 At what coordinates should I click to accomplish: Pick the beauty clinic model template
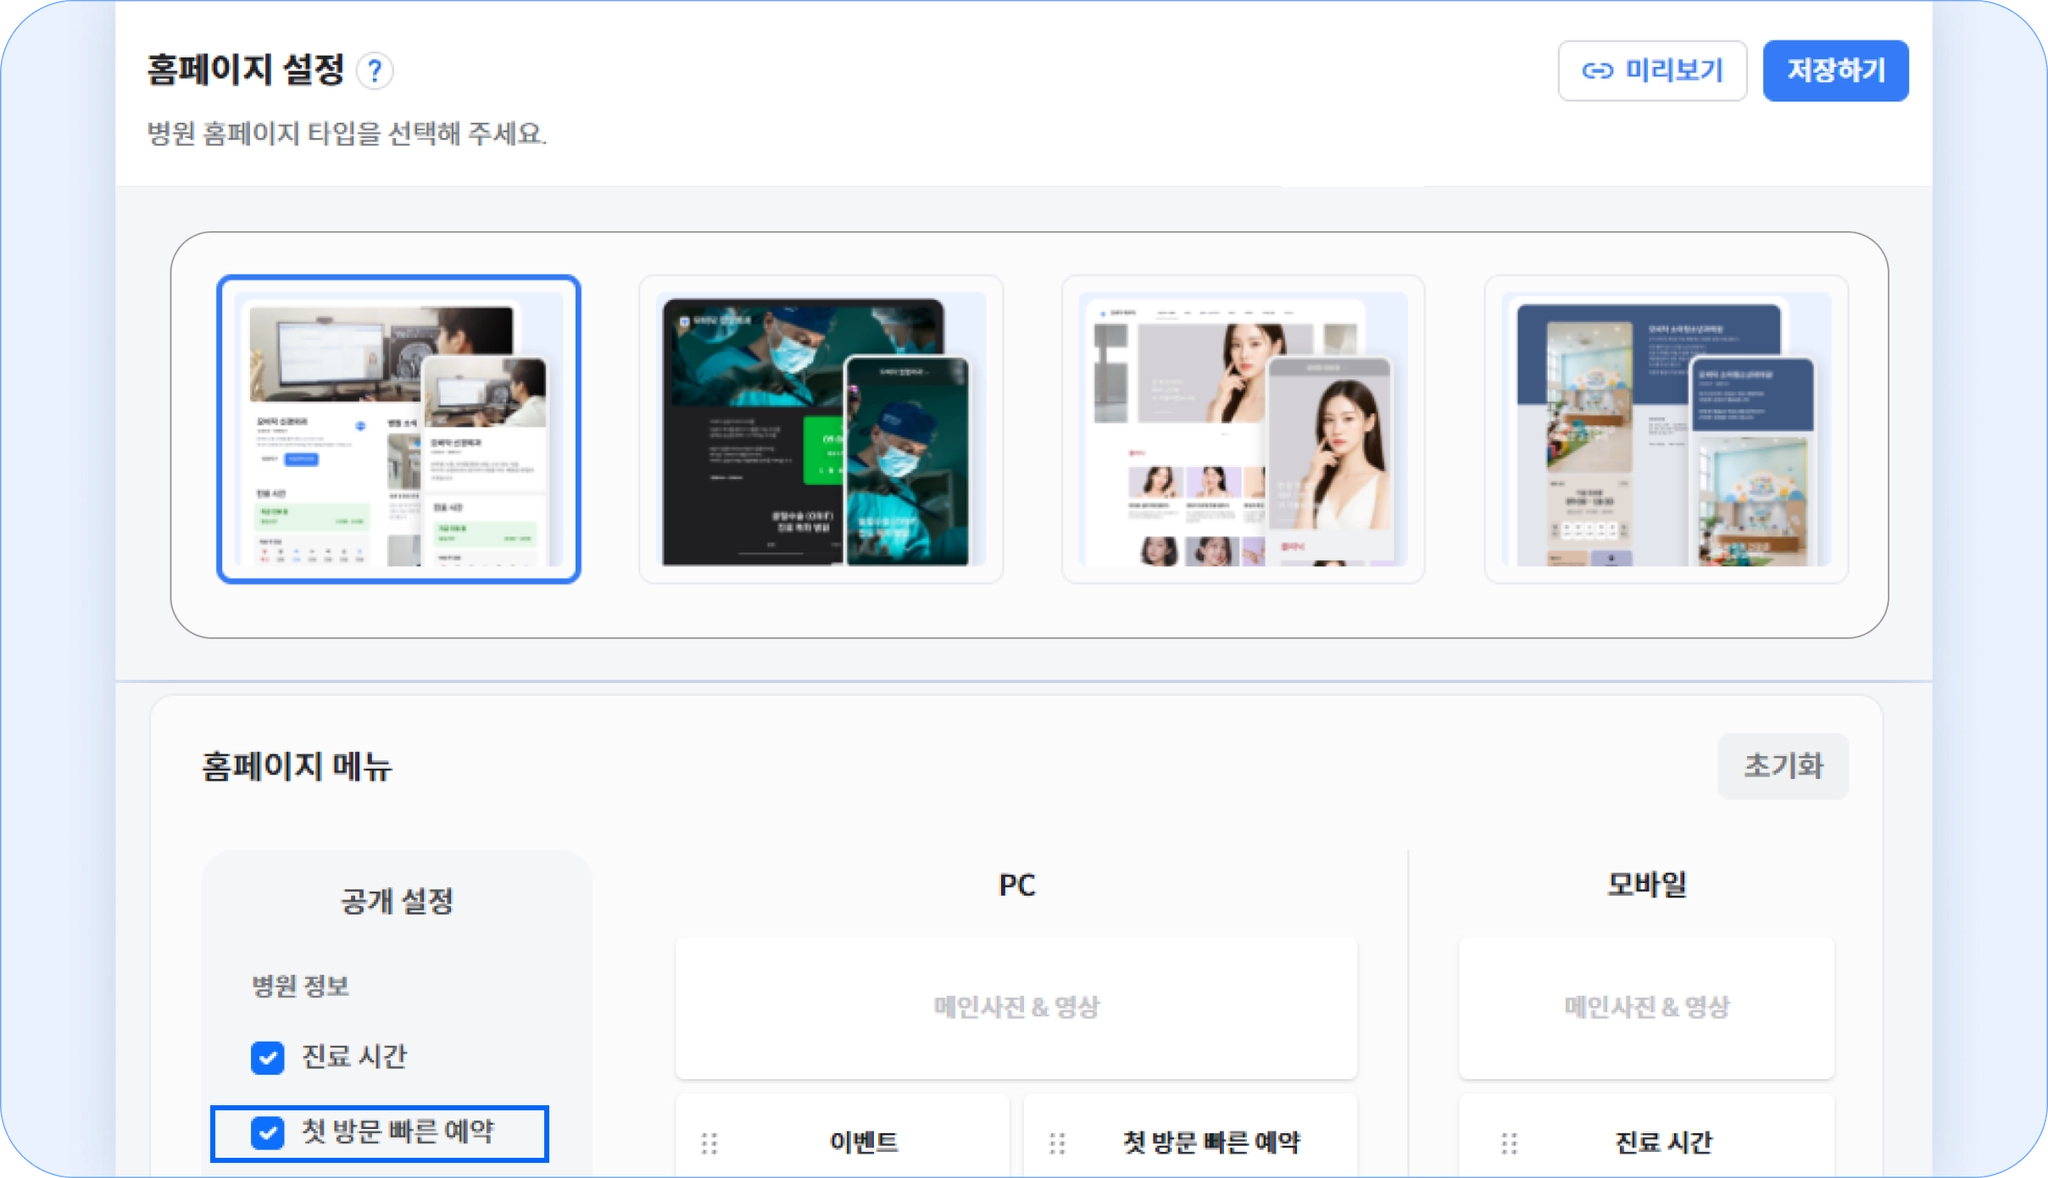point(1242,429)
